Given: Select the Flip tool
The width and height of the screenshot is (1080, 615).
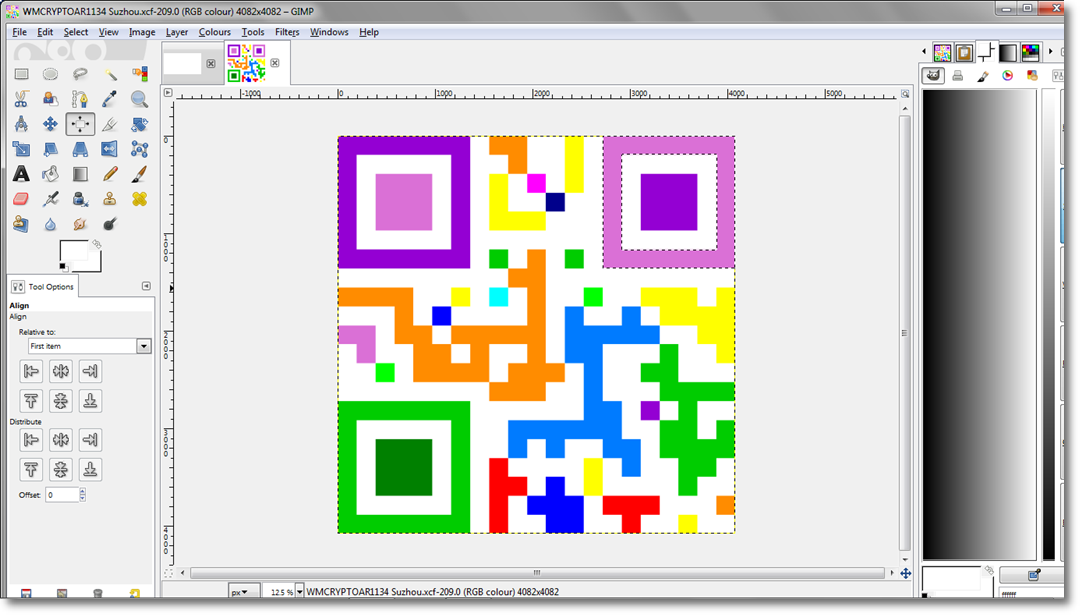Looking at the screenshot, I should click(110, 149).
